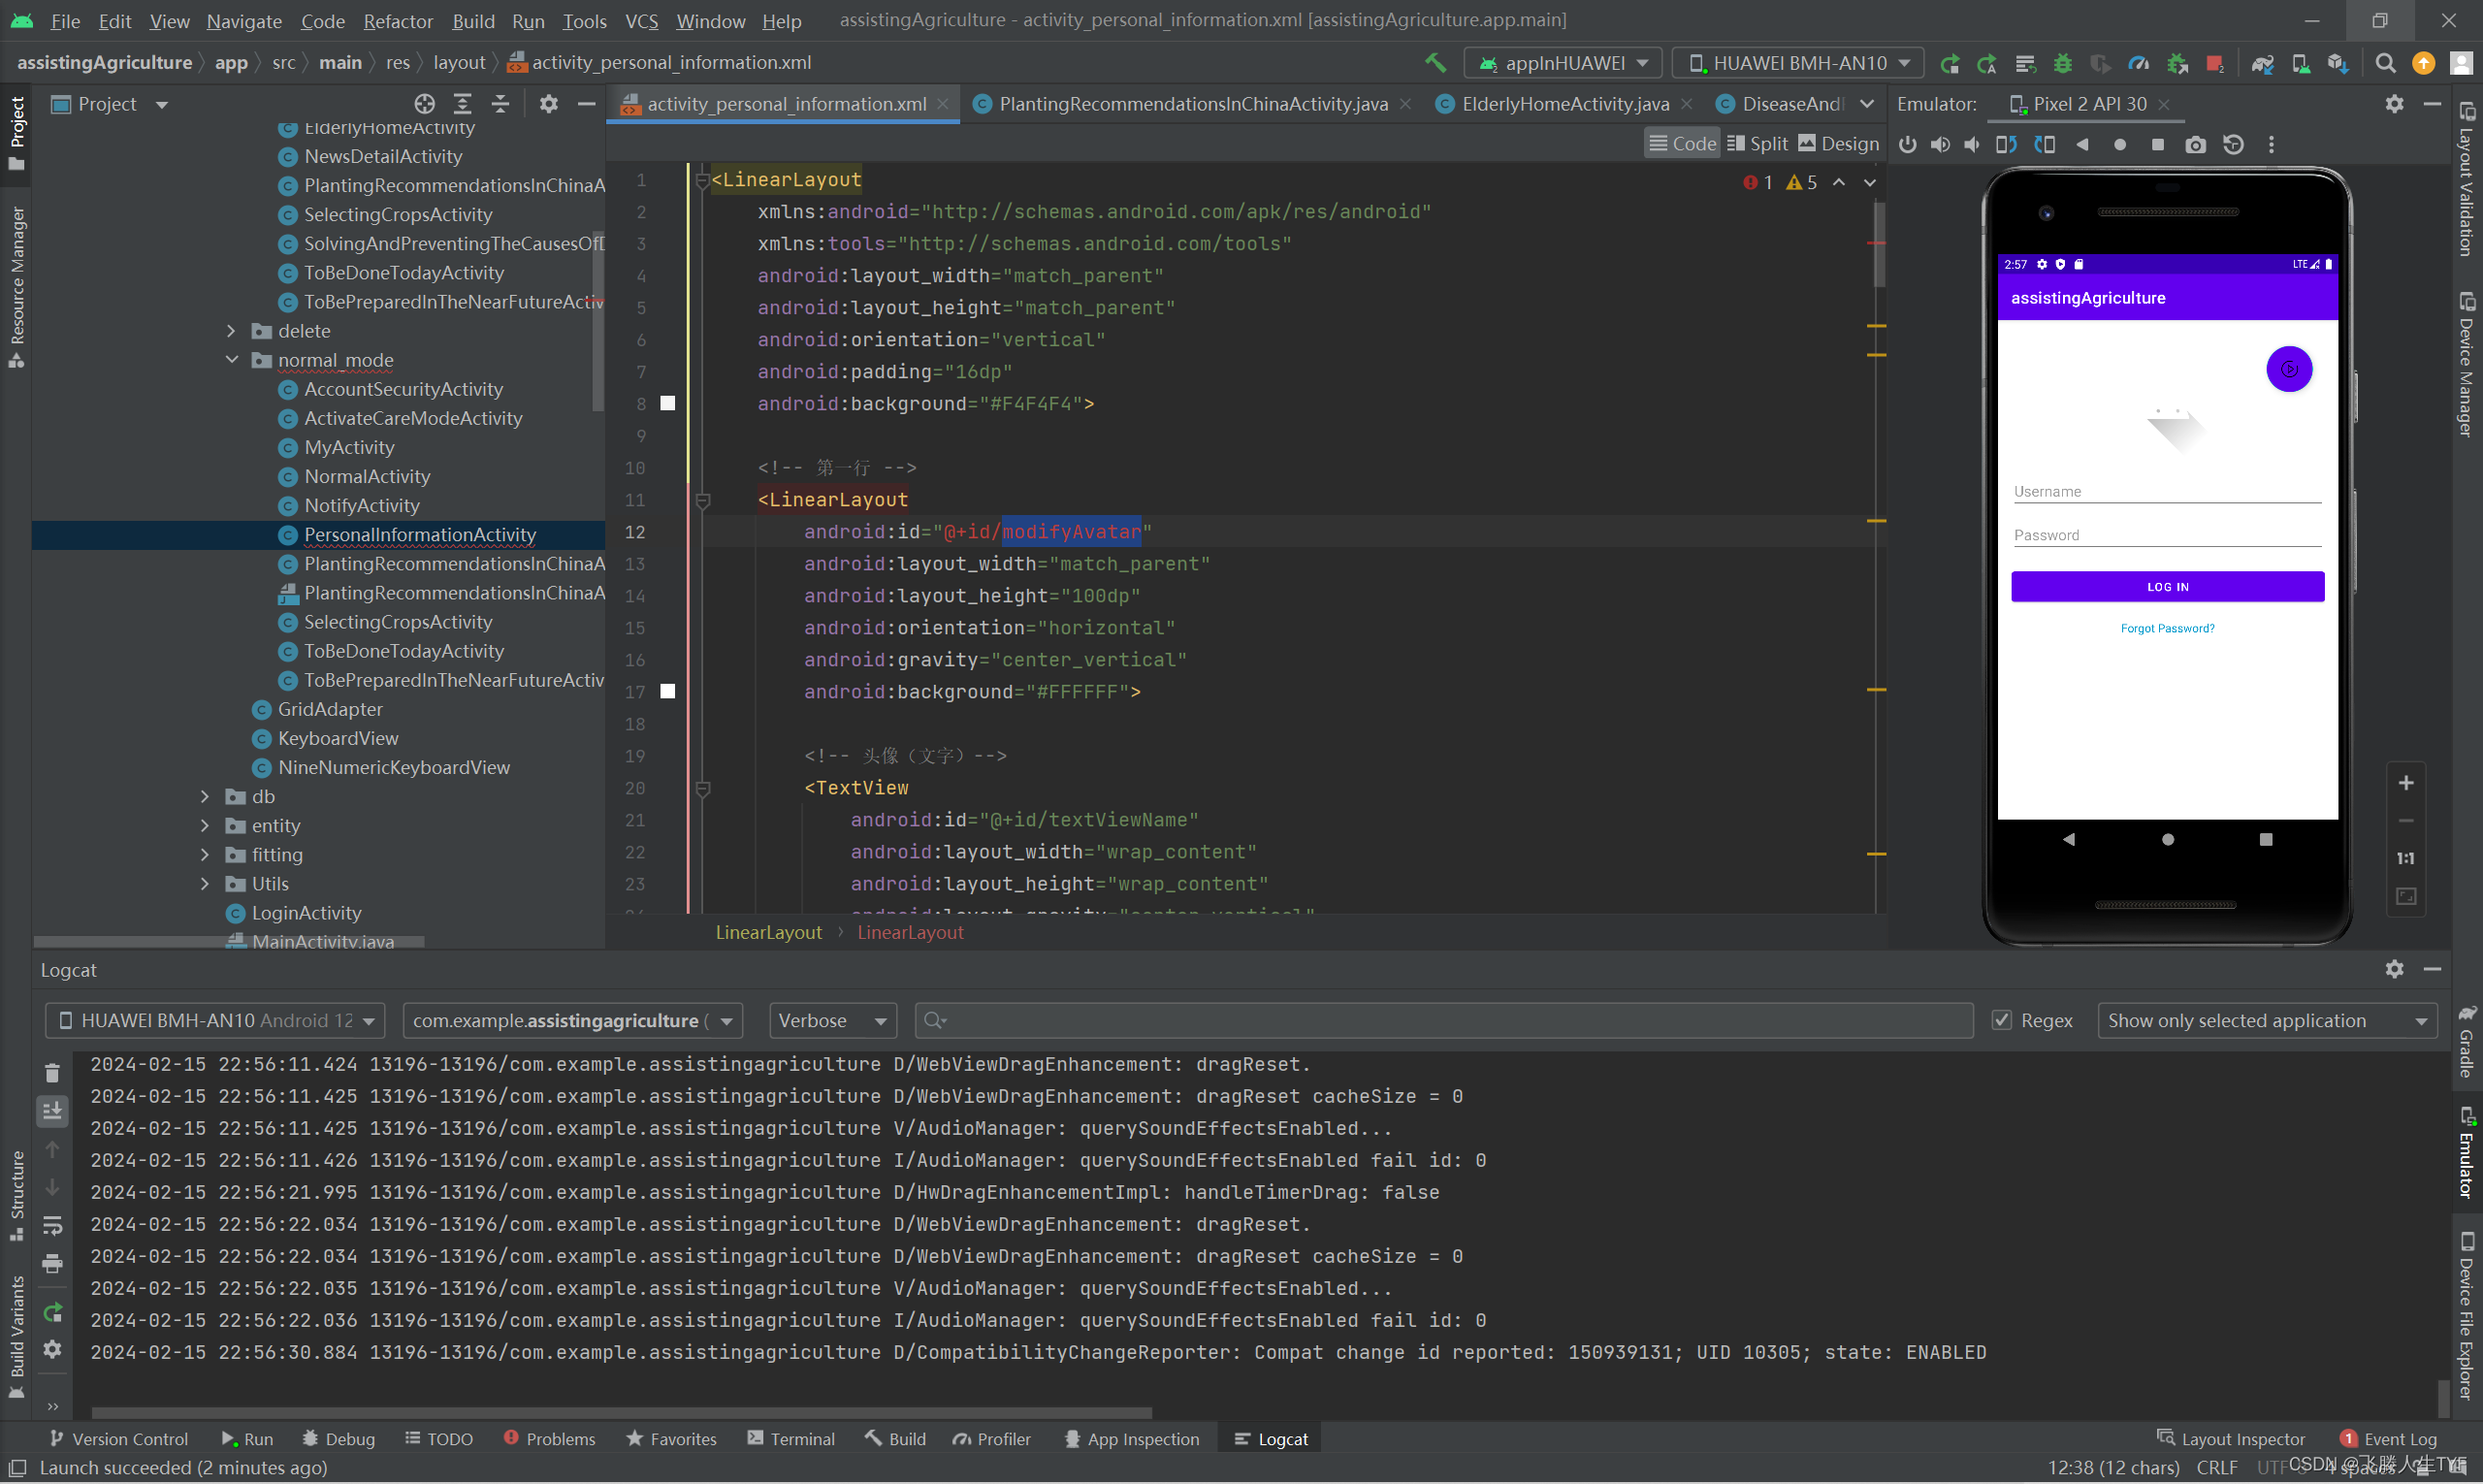Switch editor to Design view mode
2483x1484 pixels.
pos(1838,144)
